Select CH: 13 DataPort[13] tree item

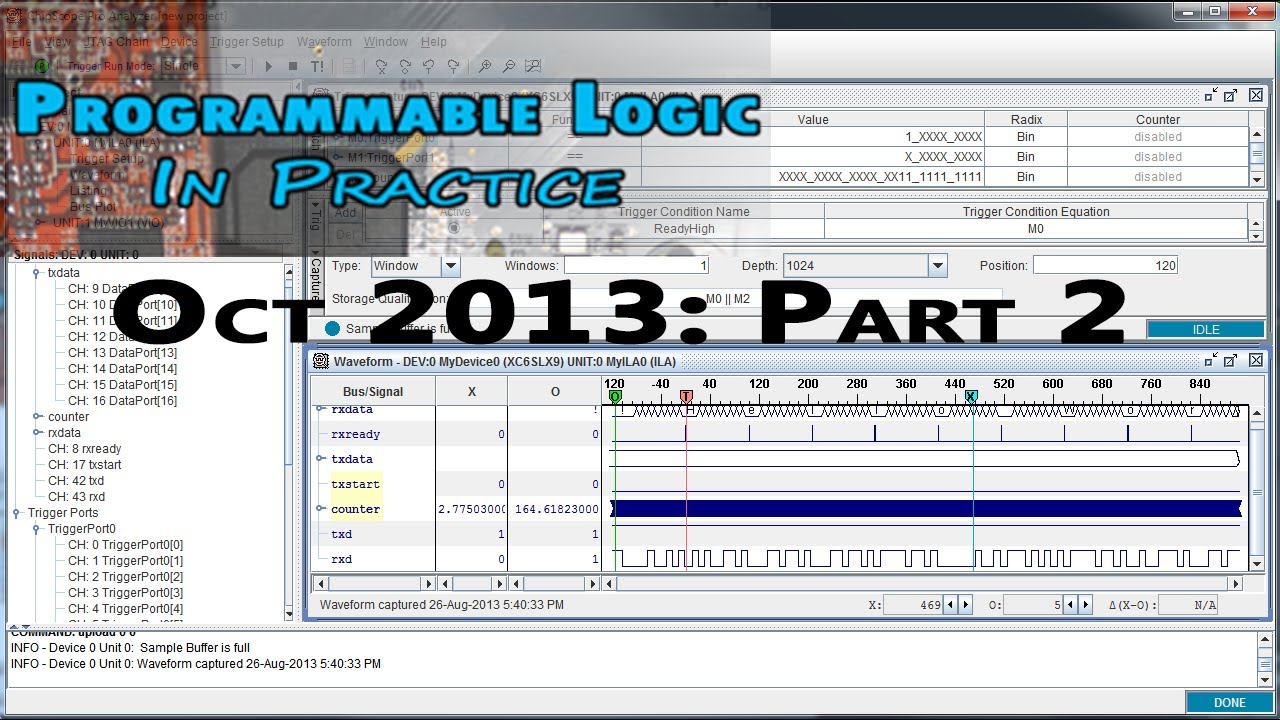pyautogui.click(x=122, y=353)
